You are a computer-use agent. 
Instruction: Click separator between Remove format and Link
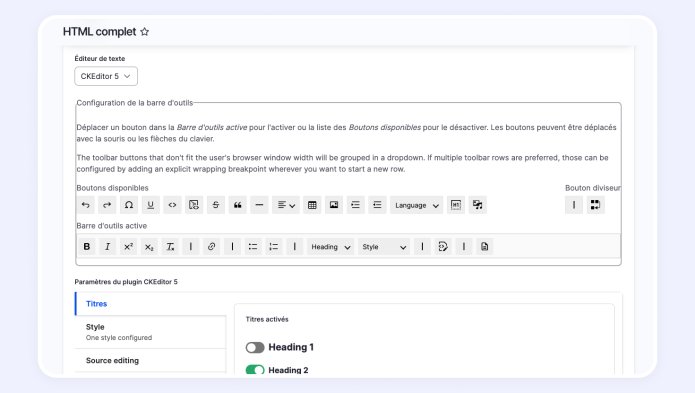pyautogui.click(x=191, y=246)
